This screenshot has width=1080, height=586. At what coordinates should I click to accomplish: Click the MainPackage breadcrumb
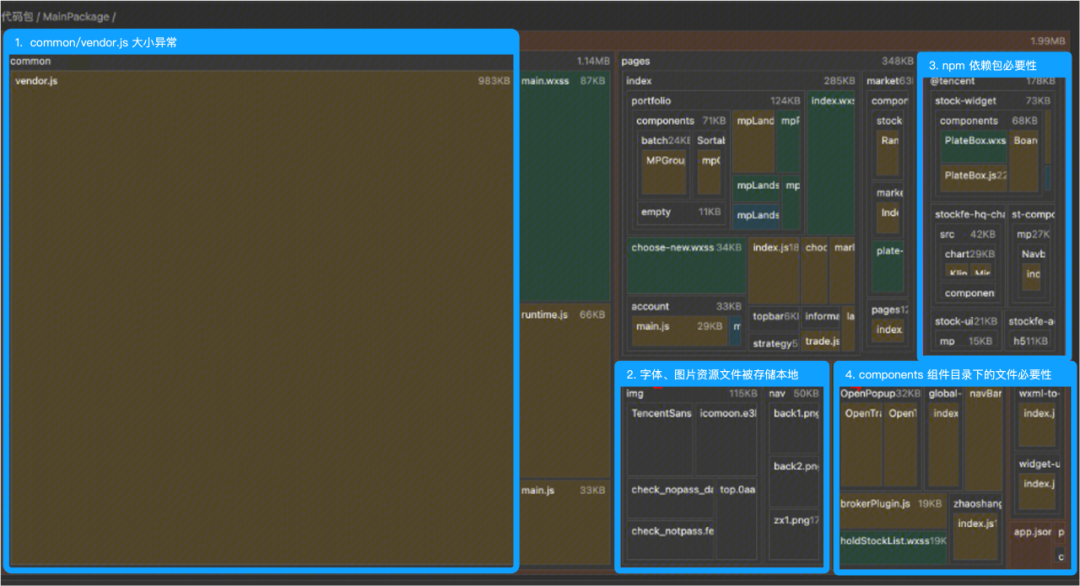pyautogui.click(x=76, y=17)
